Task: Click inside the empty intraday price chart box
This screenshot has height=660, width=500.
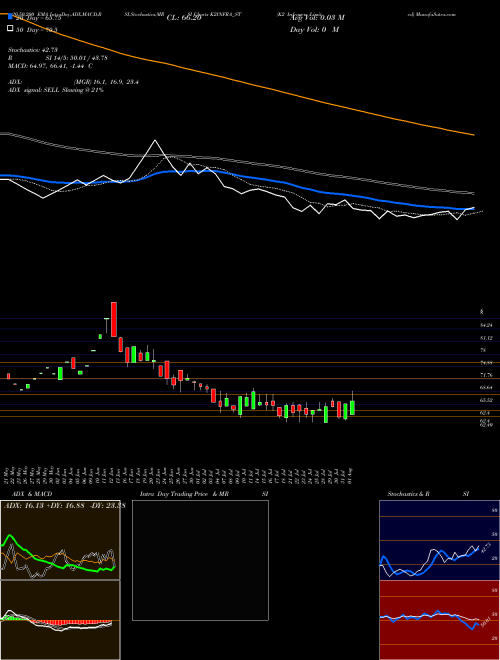Action: (x=200, y=560)
